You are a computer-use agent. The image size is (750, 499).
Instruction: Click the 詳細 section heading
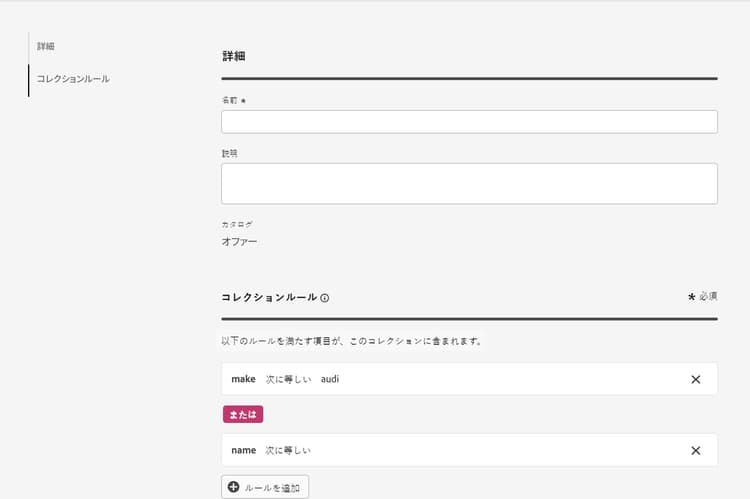coord(234,57)
